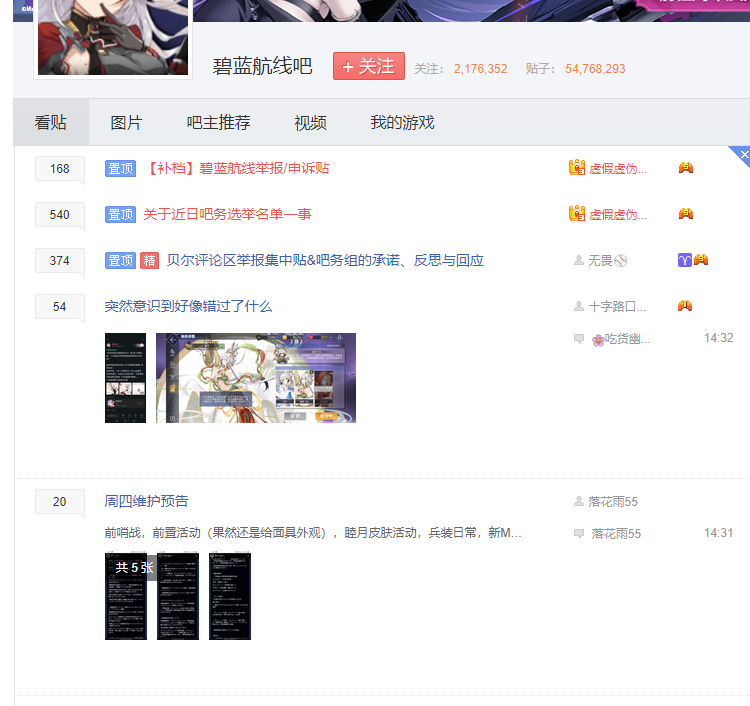Open author 虚假虚伪 of 吧务选举名单 post
The width and height of the screenshot is (750, 706).
(x=618, y=215)
